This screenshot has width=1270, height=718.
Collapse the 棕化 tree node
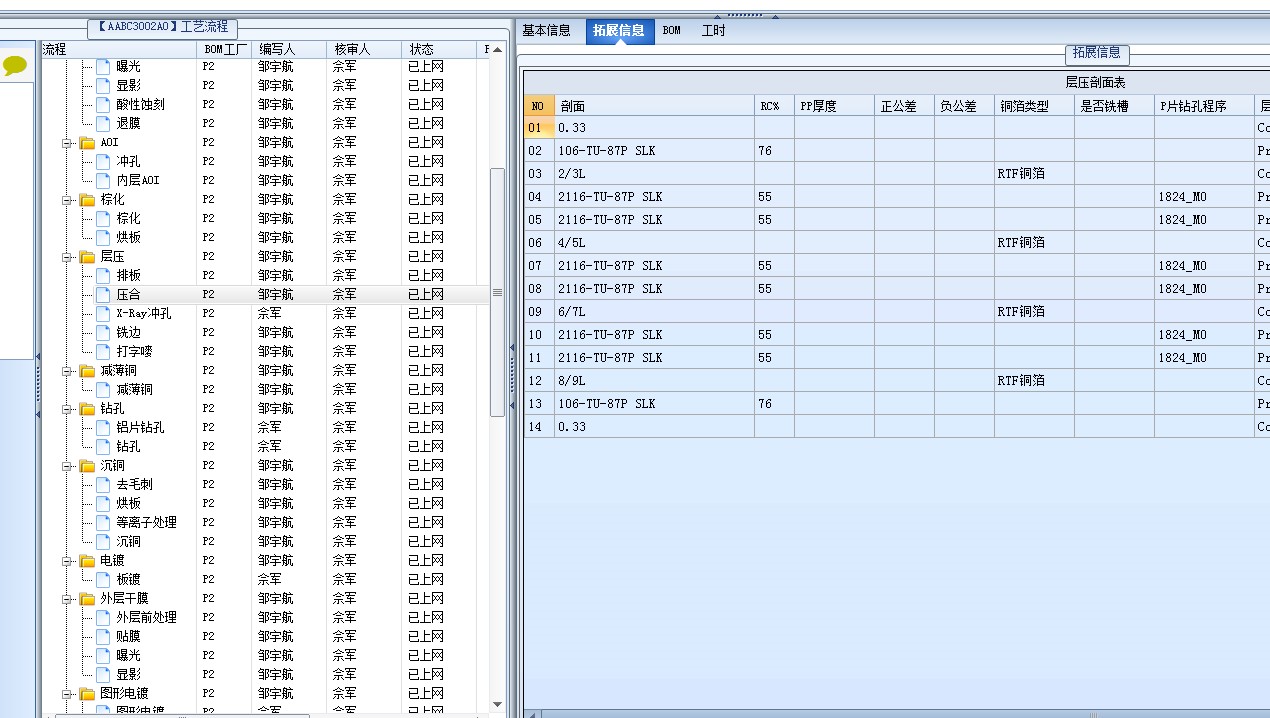pos(67,200)
